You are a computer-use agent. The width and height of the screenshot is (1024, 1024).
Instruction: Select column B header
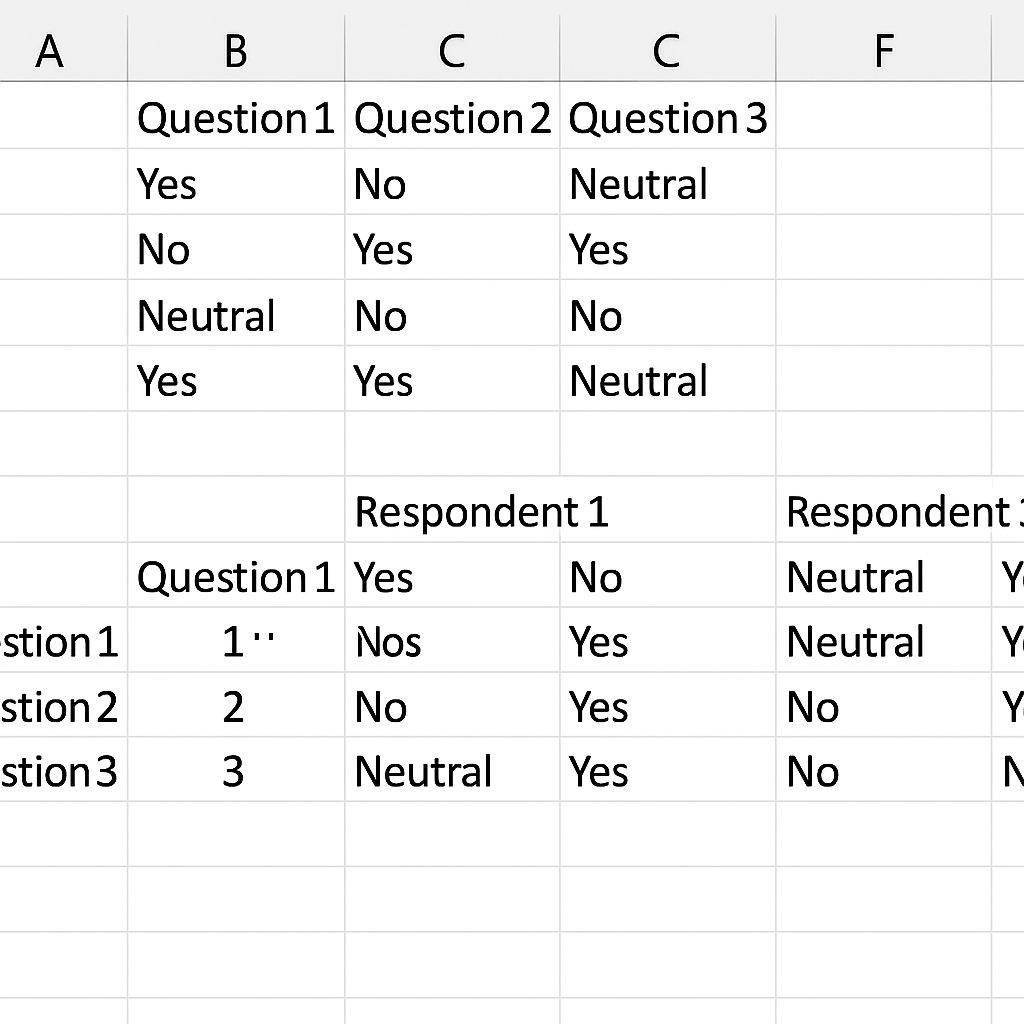(x=236, y=51)
